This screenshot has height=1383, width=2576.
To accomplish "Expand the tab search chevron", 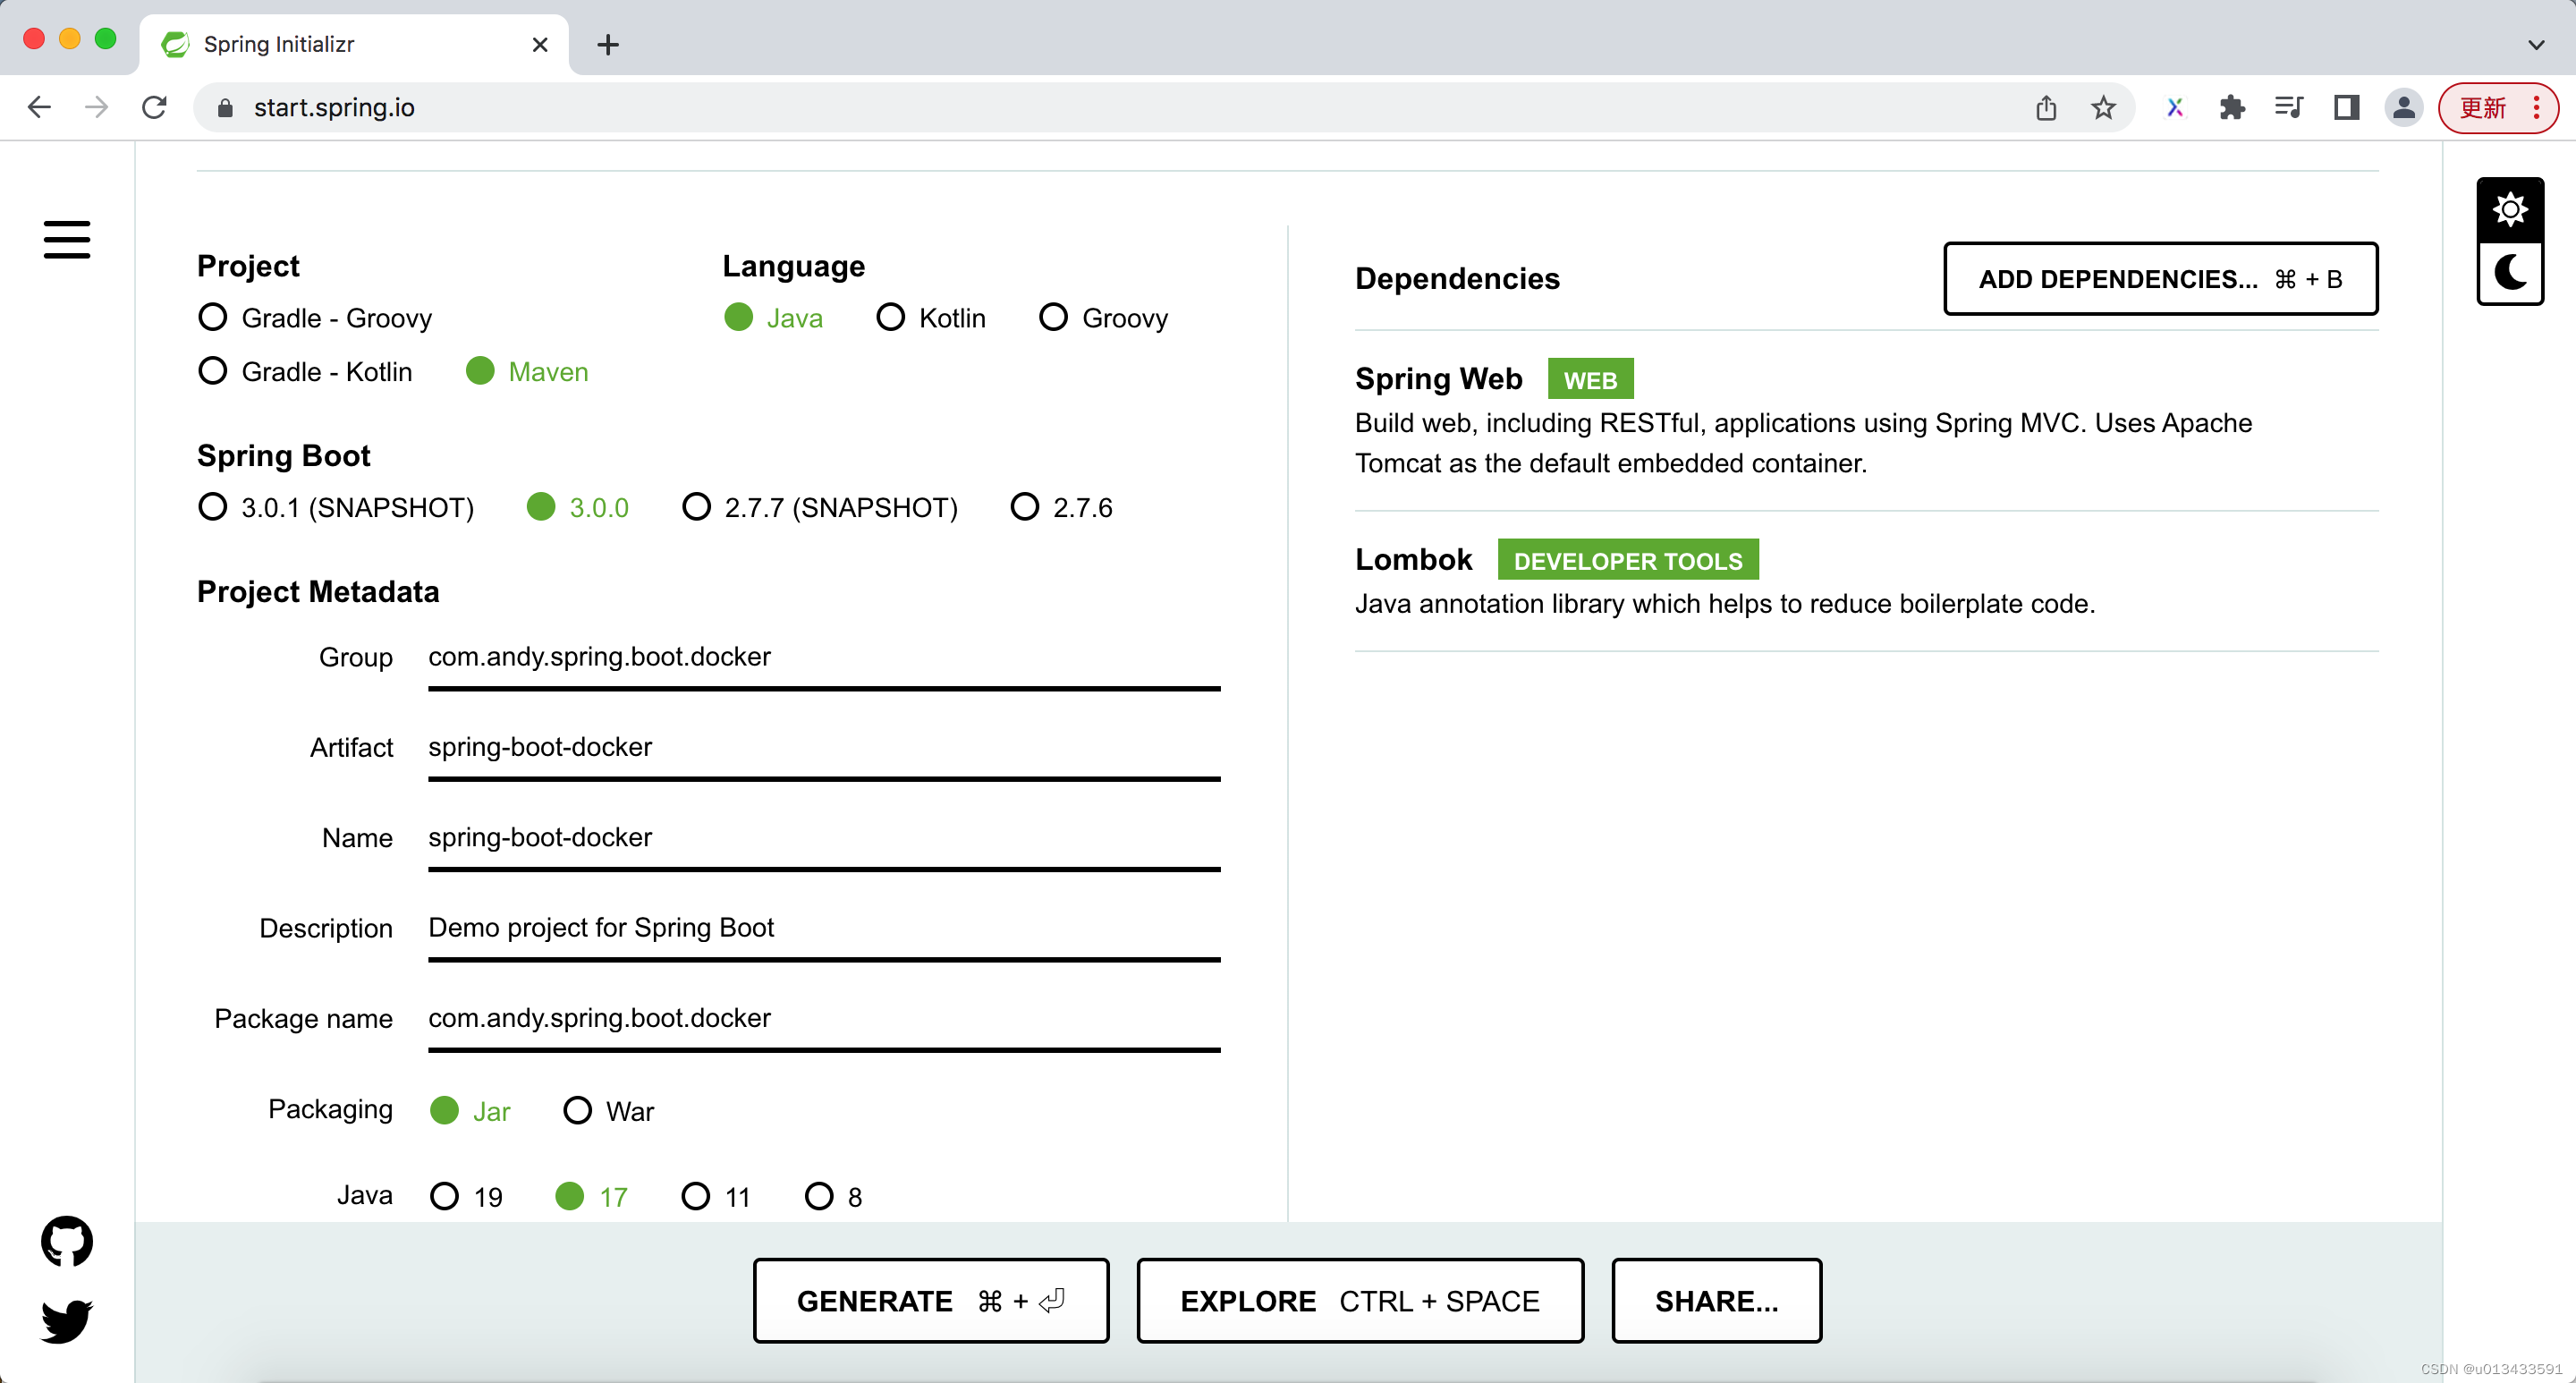I will [x=2536, y=45].
